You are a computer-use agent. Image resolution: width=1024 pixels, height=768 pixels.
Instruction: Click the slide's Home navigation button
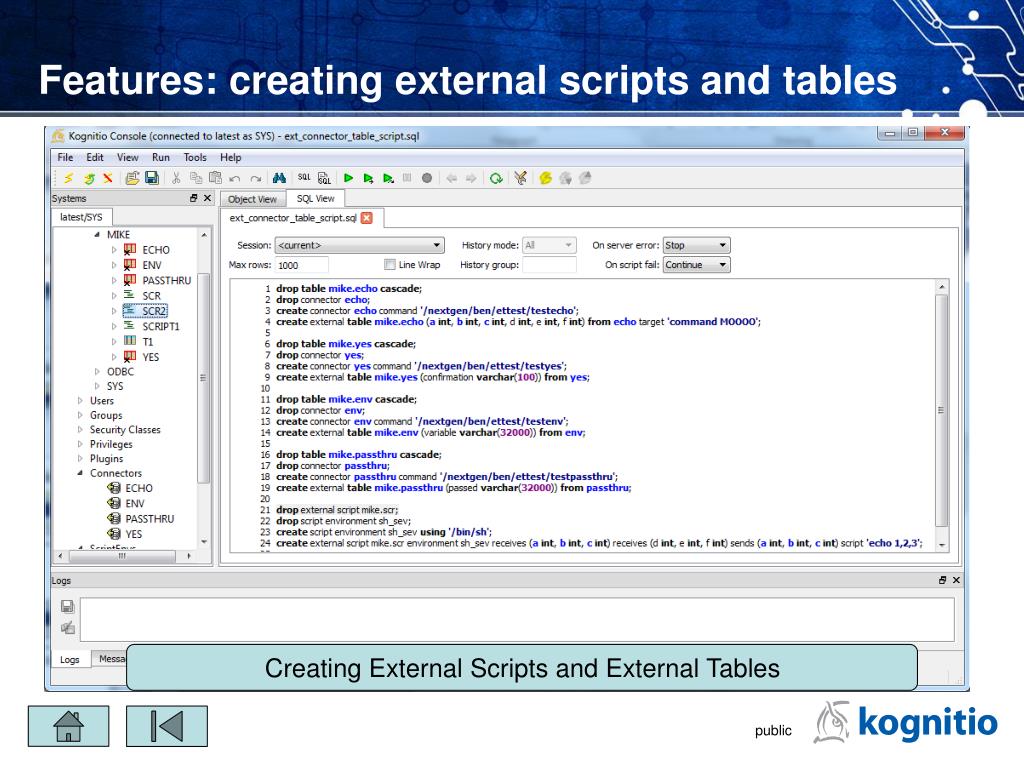coord(68,725)
